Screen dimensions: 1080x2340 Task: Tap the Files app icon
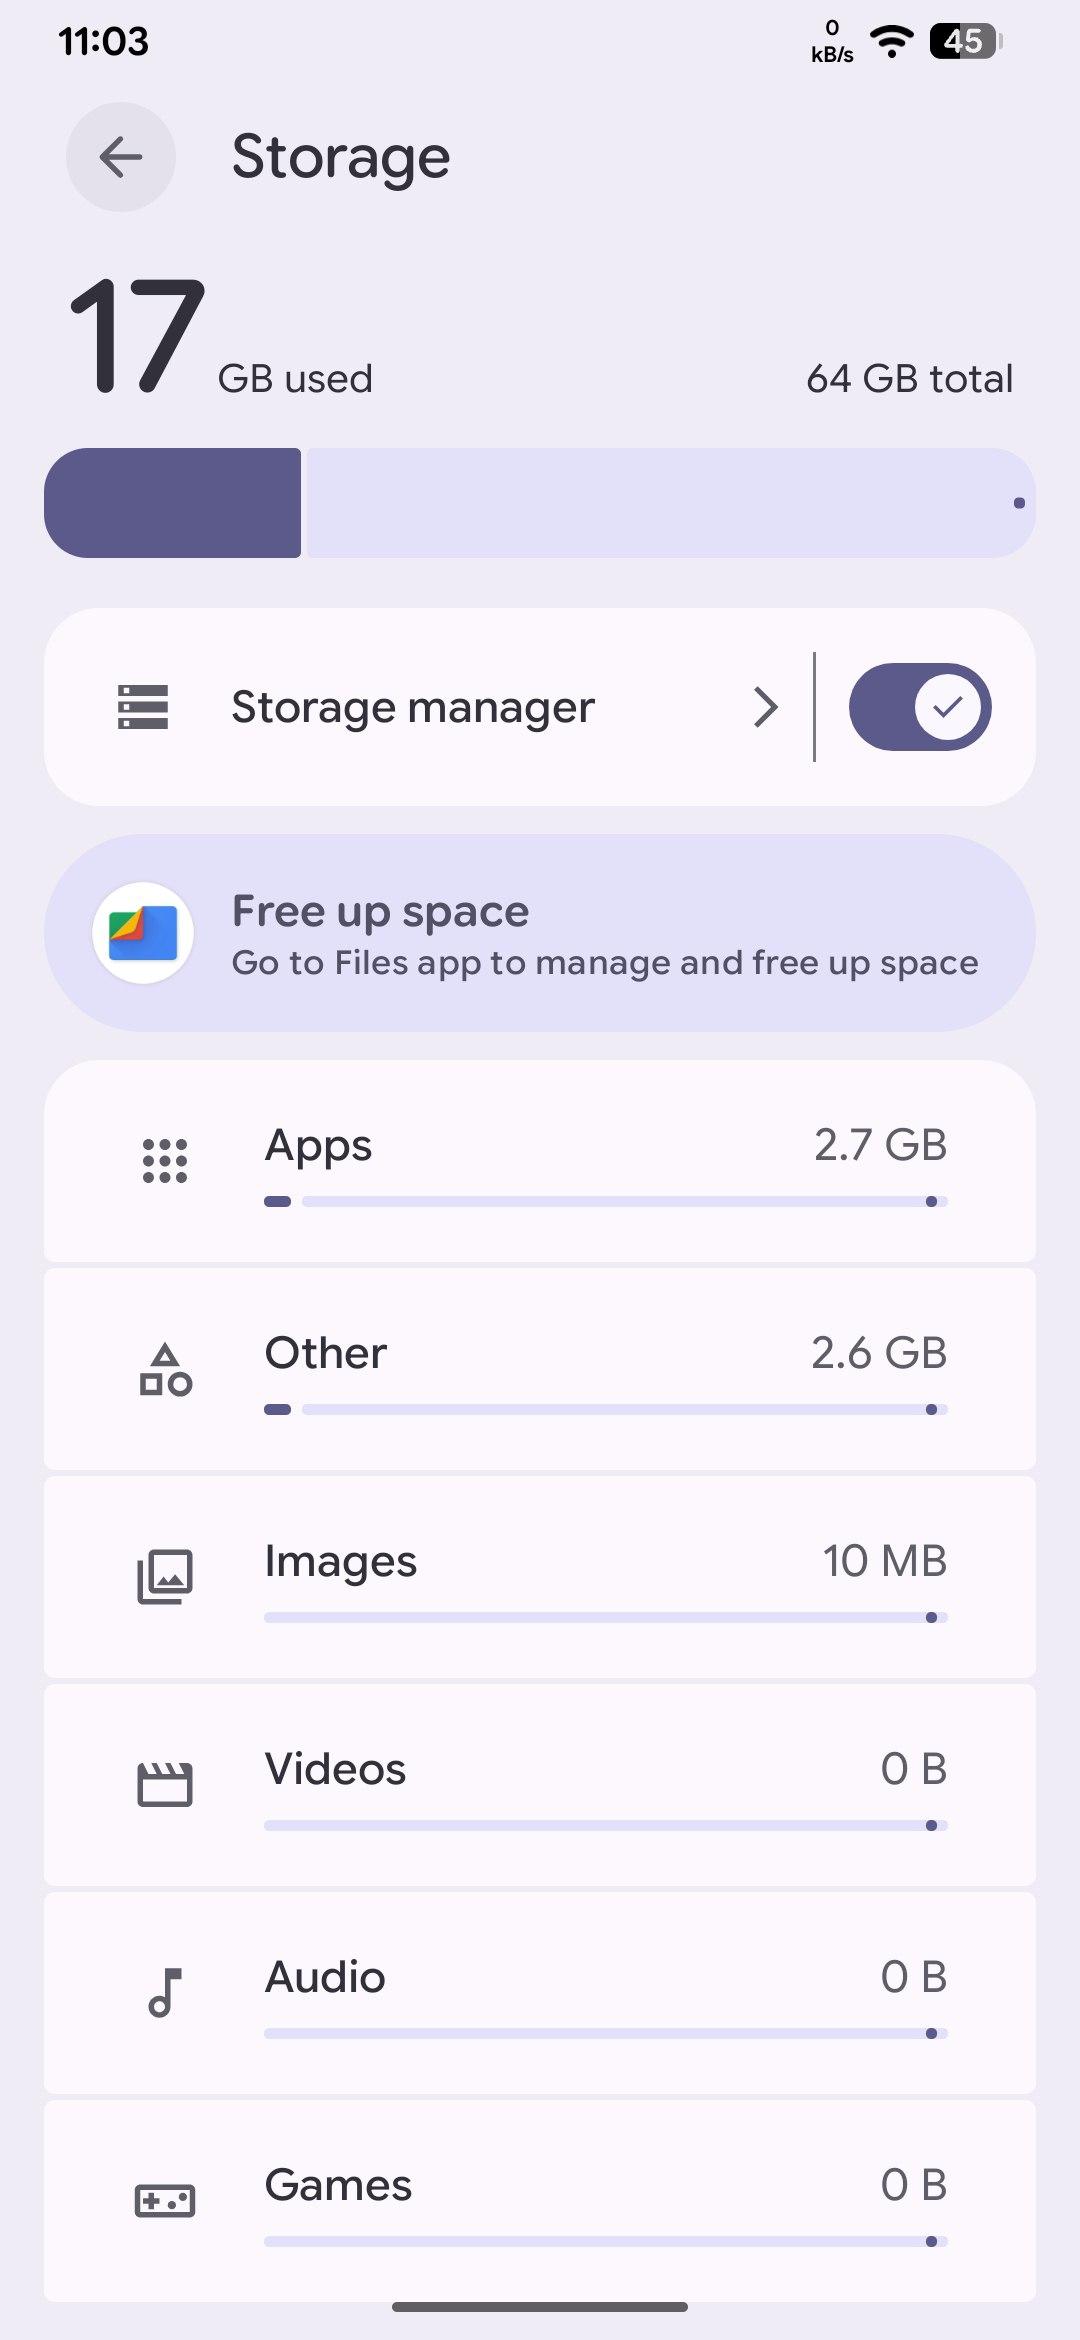tap(143, 933)
